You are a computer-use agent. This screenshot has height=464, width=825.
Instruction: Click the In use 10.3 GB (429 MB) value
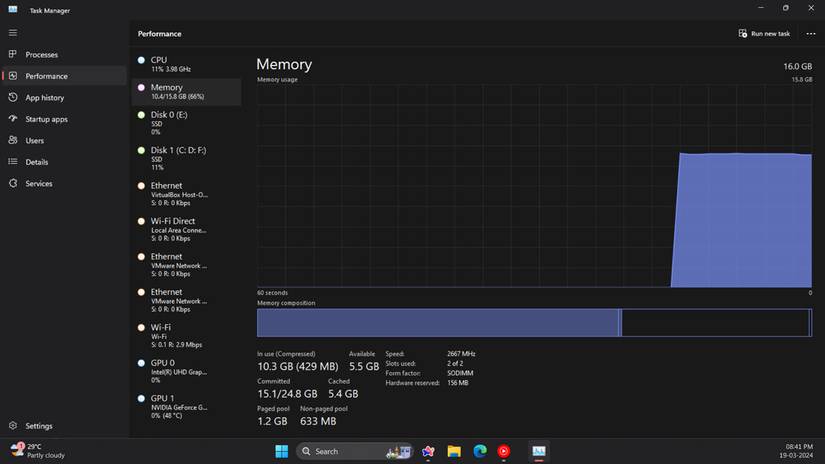pyautogui.click(x=298, y=366)
